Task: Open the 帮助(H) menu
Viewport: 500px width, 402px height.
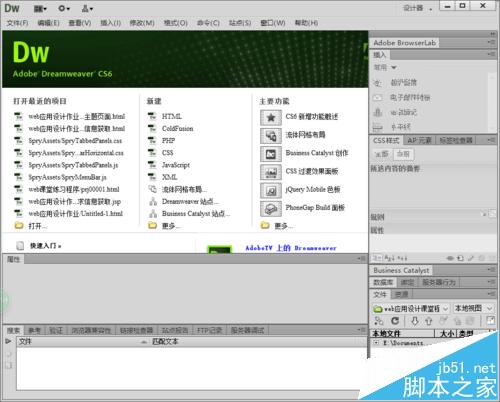Action: pos(306,23)
